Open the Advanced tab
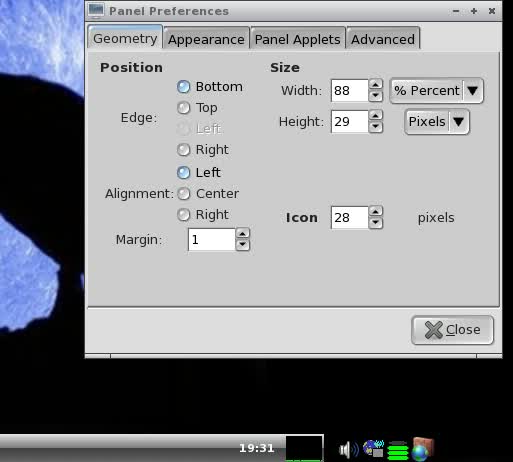 tap(383, 39)
